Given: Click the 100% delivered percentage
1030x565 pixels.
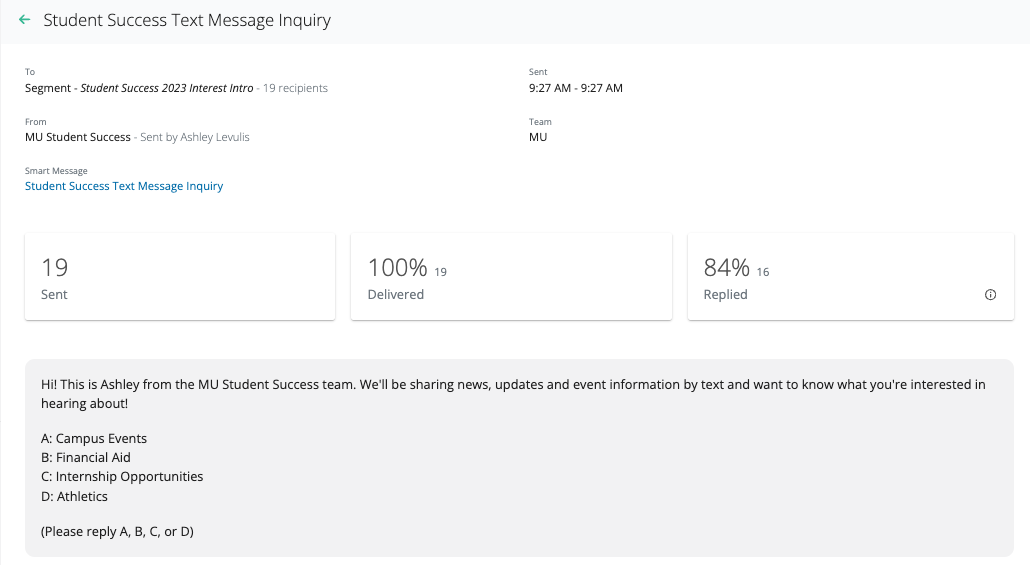Looking at the screenshot, I should point(397,268).
